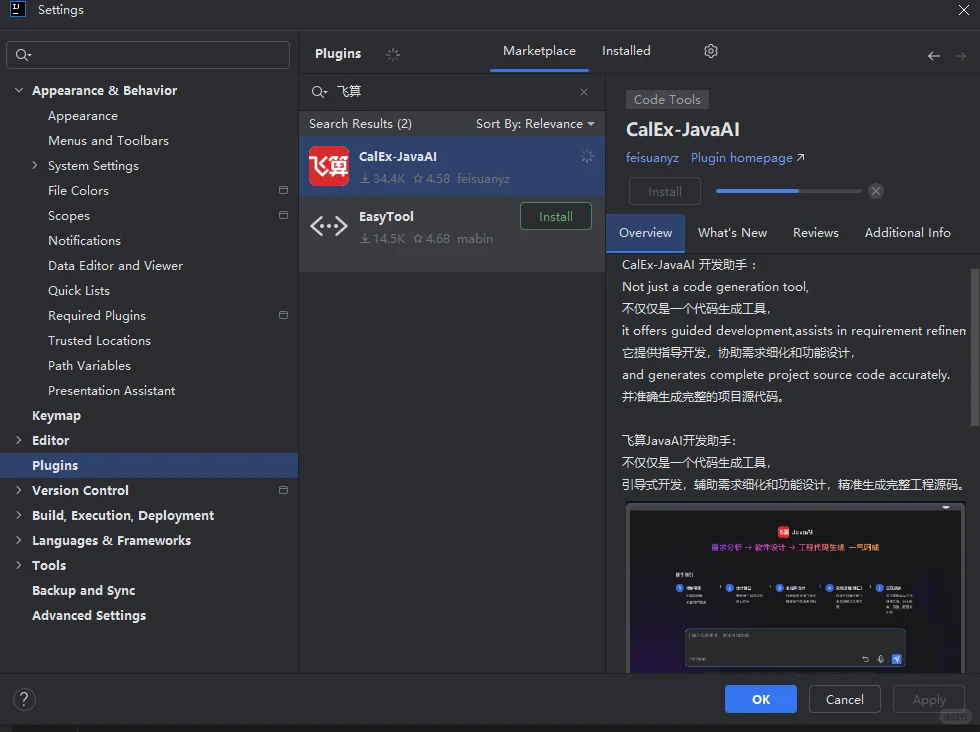The image size is (980, 732).
Task: Open Presentation Assistant settings
Action: point(111,391)
